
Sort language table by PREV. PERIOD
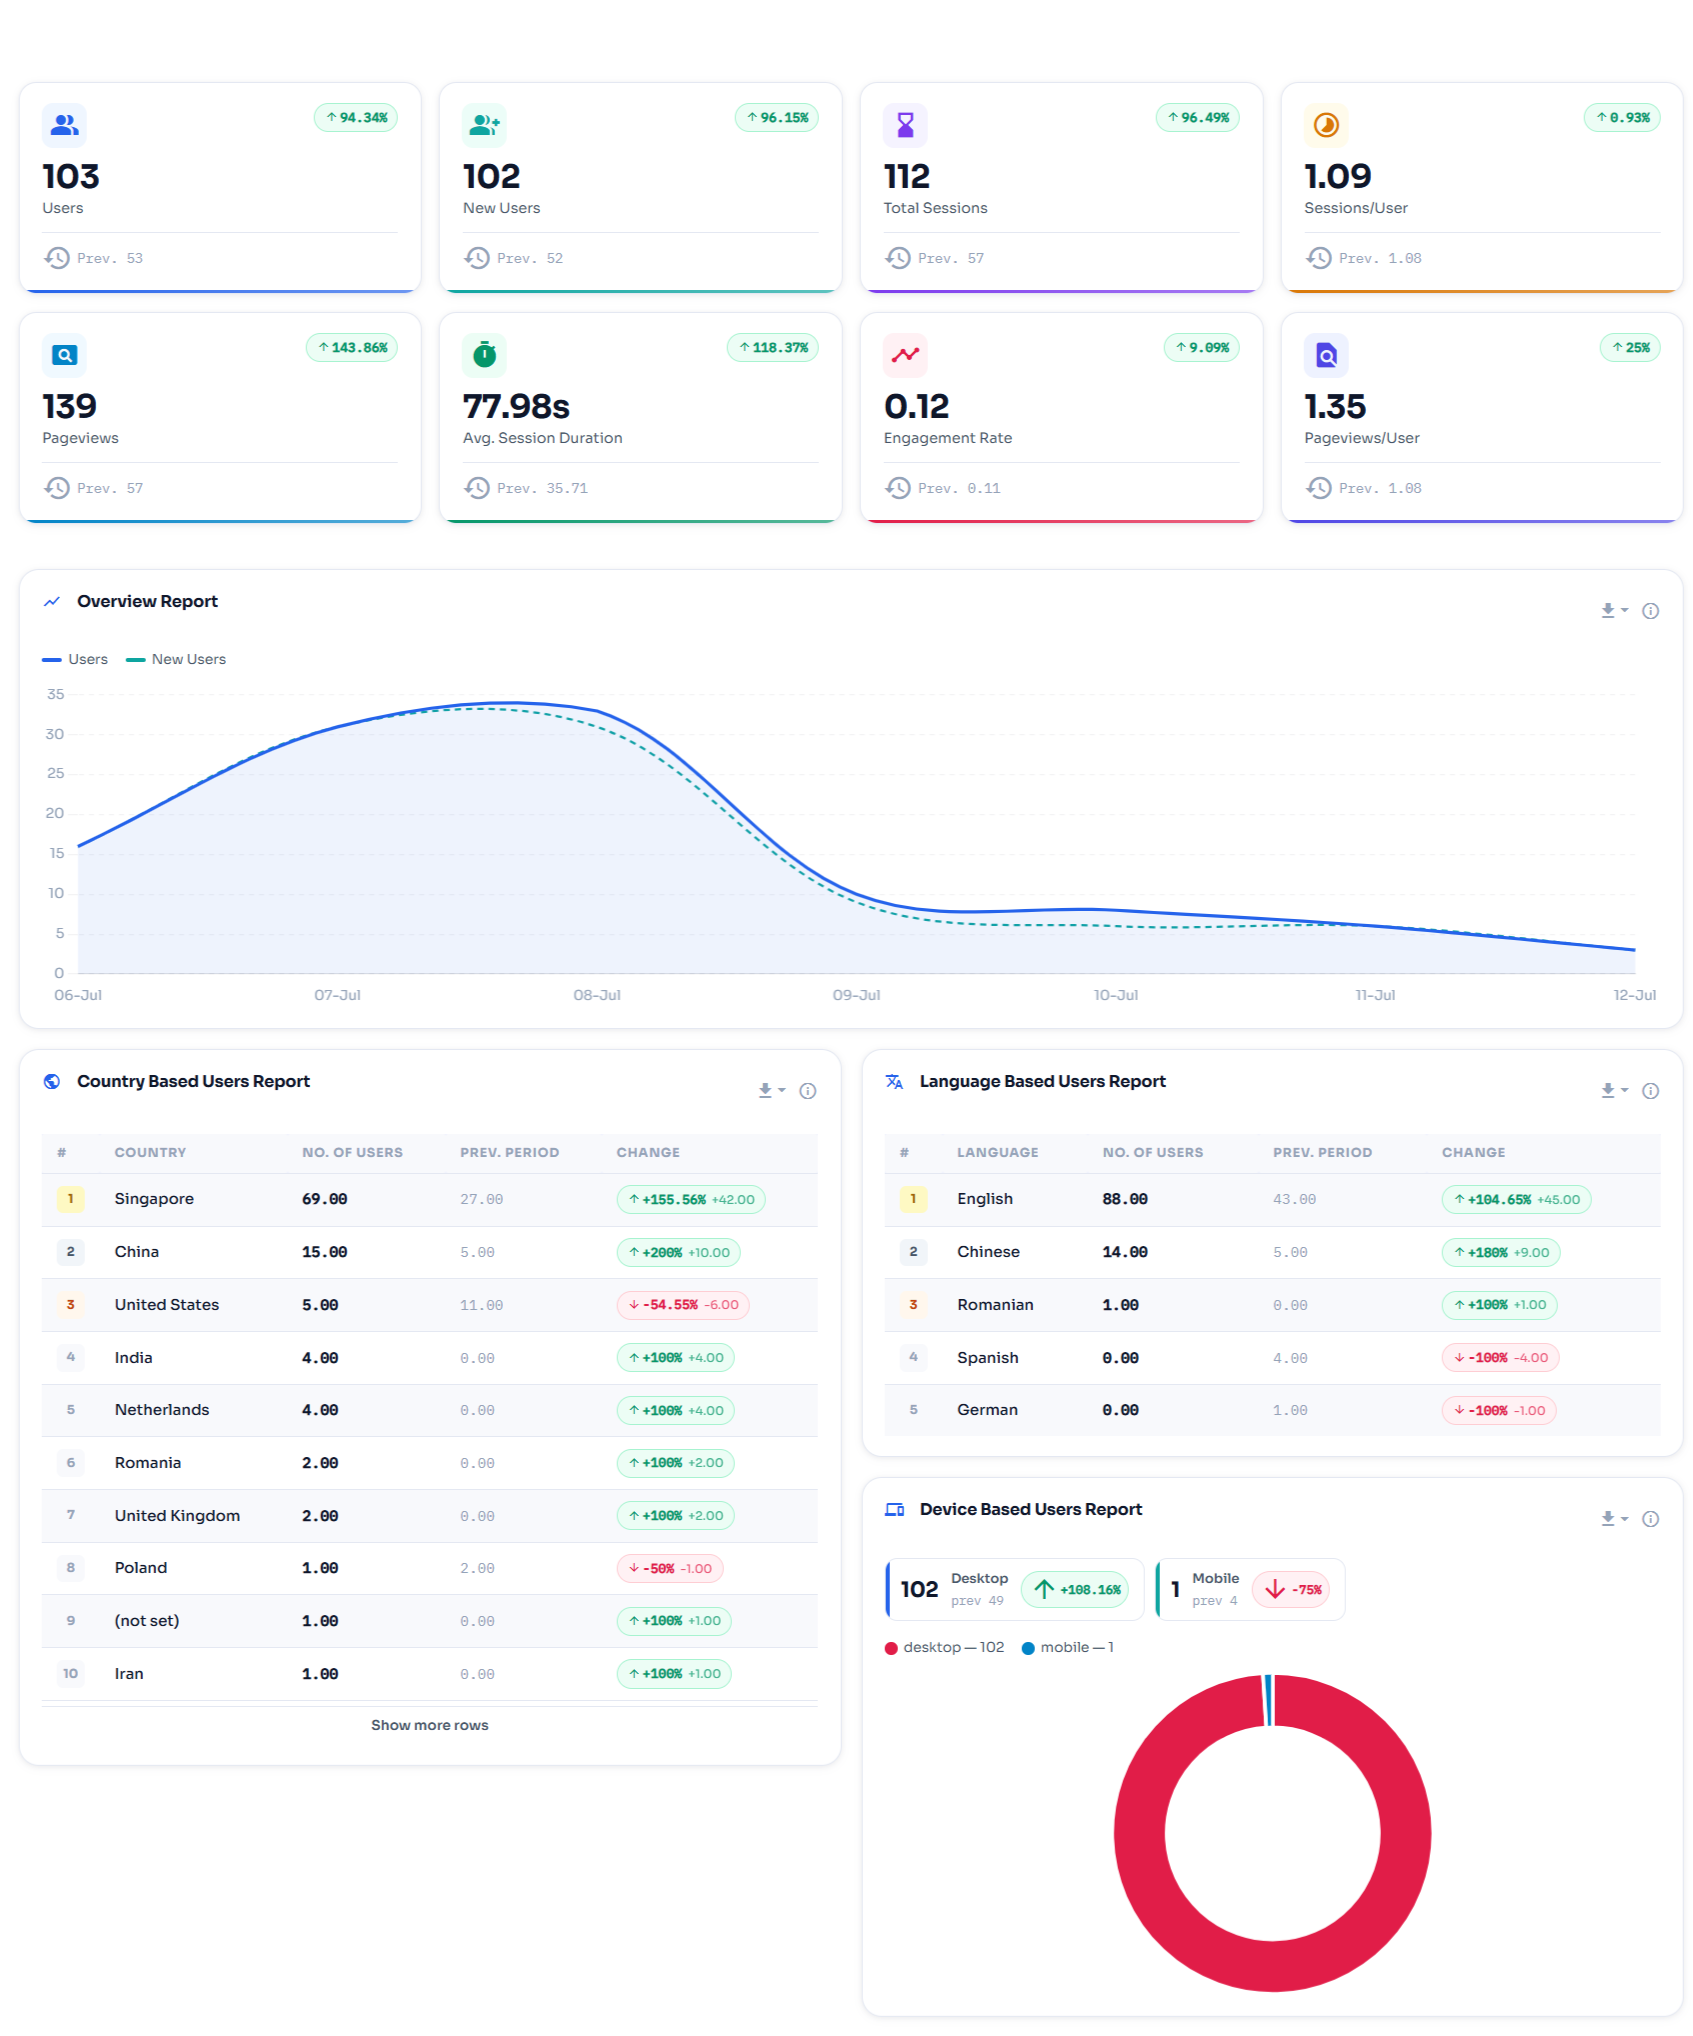click(1322, 1152)
